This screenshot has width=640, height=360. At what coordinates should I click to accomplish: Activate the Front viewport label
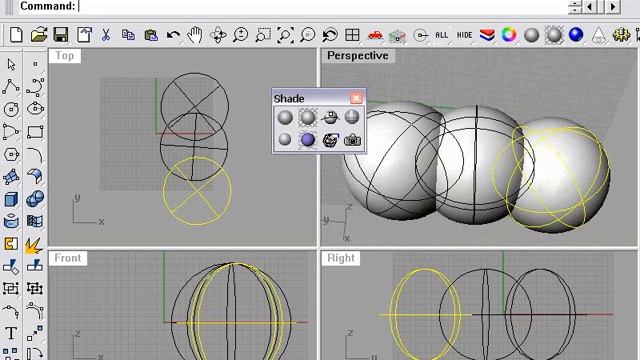[x=68, y=258]
